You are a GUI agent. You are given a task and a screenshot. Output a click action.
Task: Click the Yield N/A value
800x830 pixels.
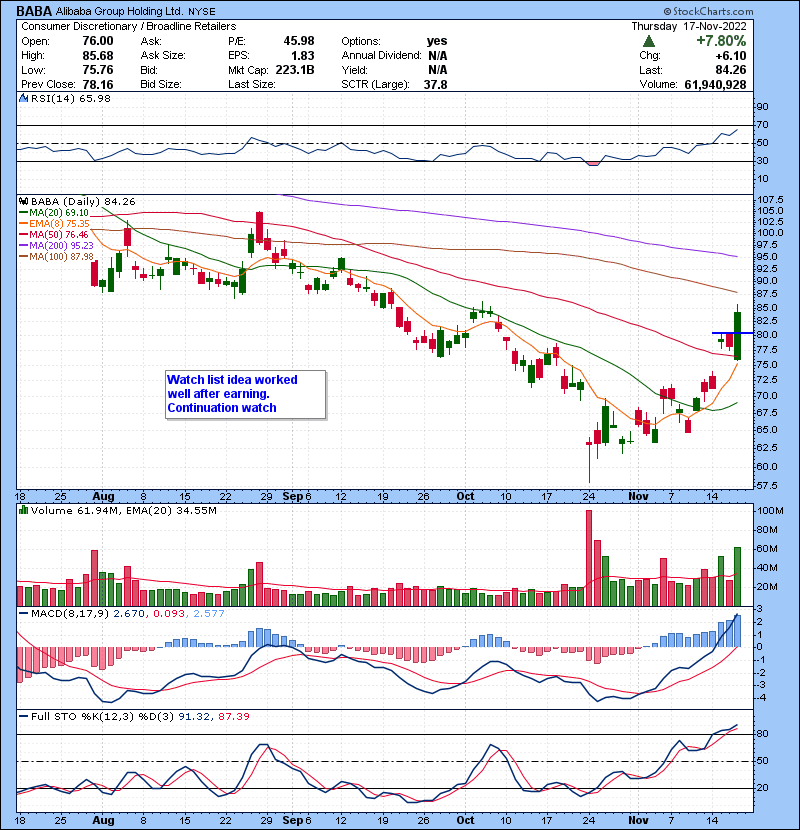click(x=437, y=69)
